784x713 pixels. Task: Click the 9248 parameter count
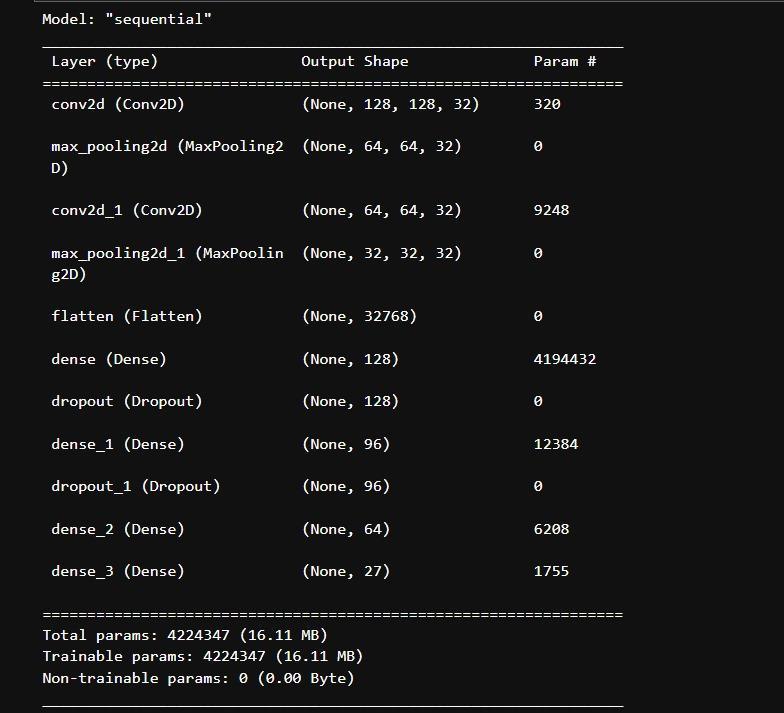coord(551,210)
